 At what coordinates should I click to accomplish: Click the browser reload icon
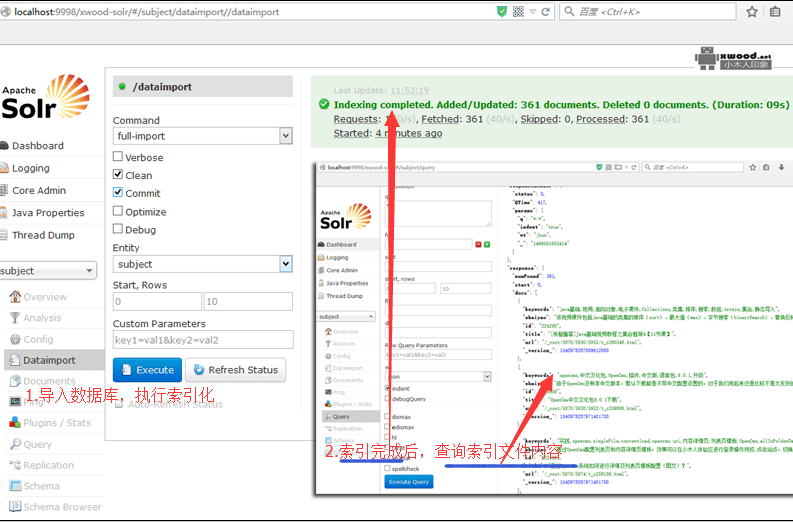[x=546, y=12]
